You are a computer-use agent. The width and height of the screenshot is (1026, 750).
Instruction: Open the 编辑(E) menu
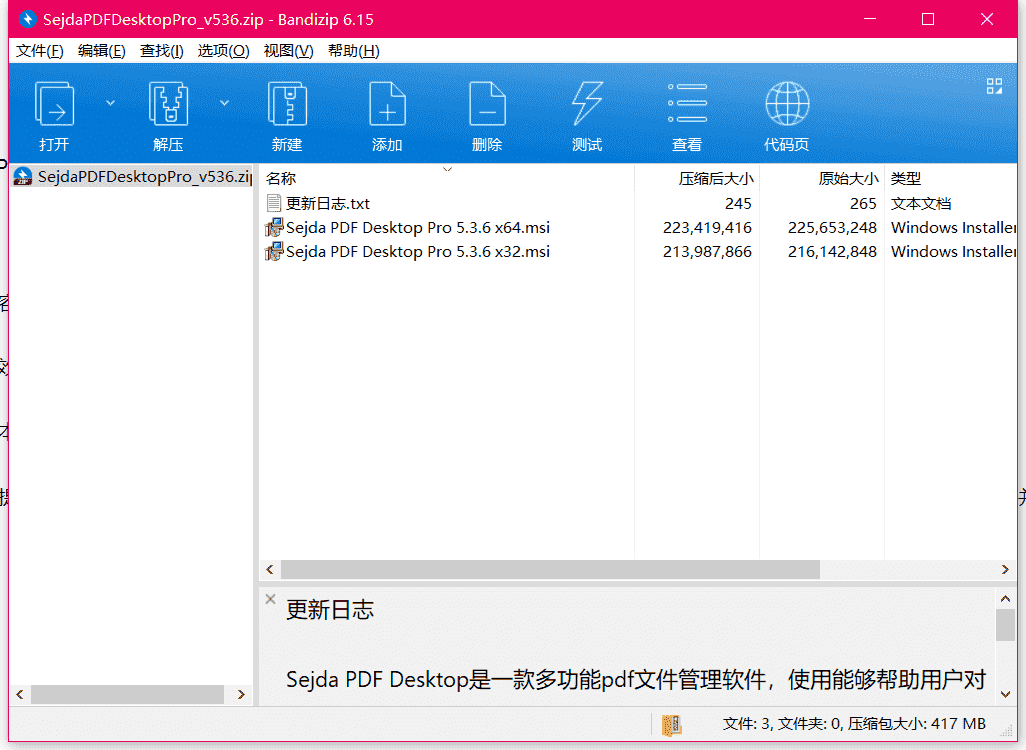(101, 51)
